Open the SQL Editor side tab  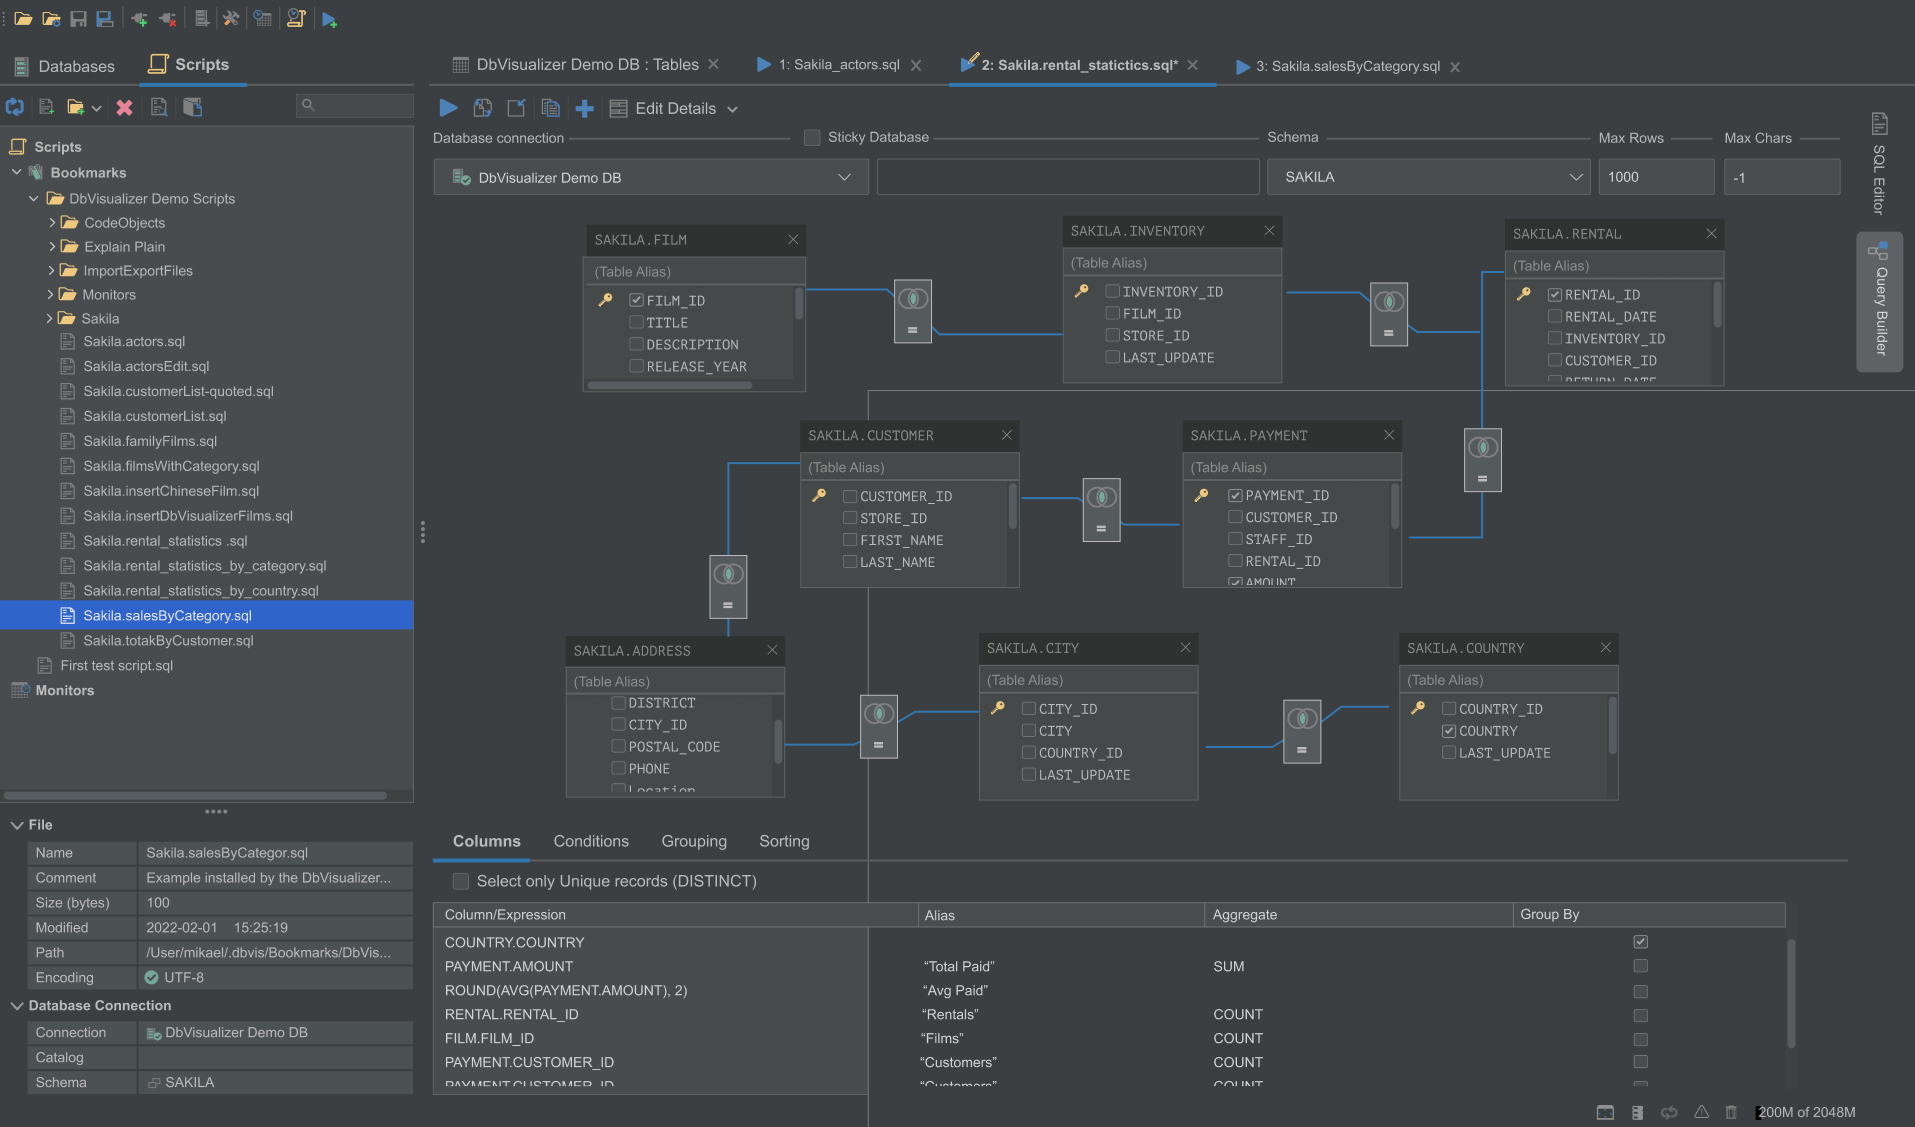tap(1879, 165)
